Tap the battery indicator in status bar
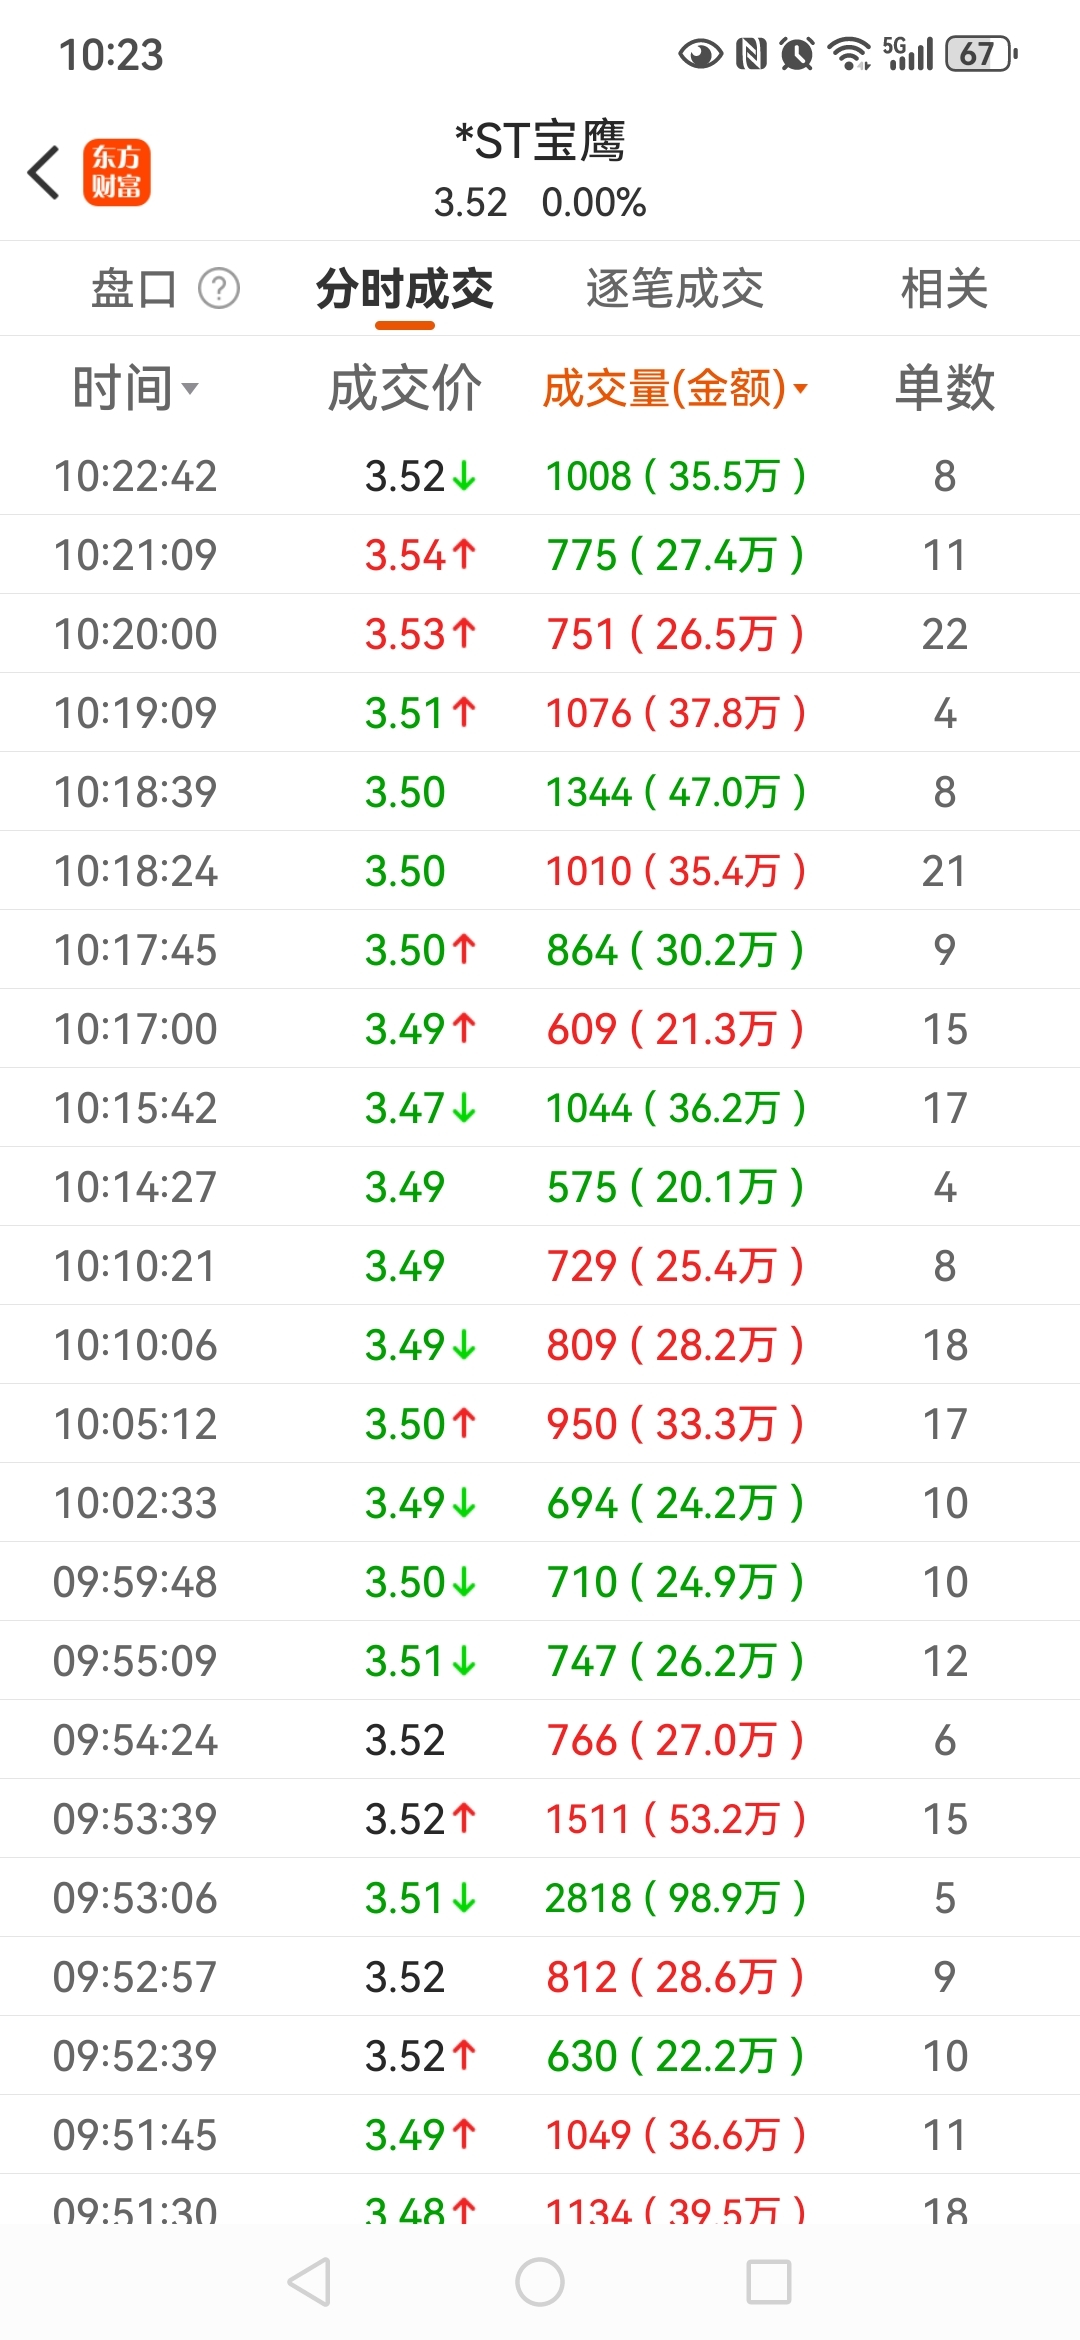 click(981, 54)
